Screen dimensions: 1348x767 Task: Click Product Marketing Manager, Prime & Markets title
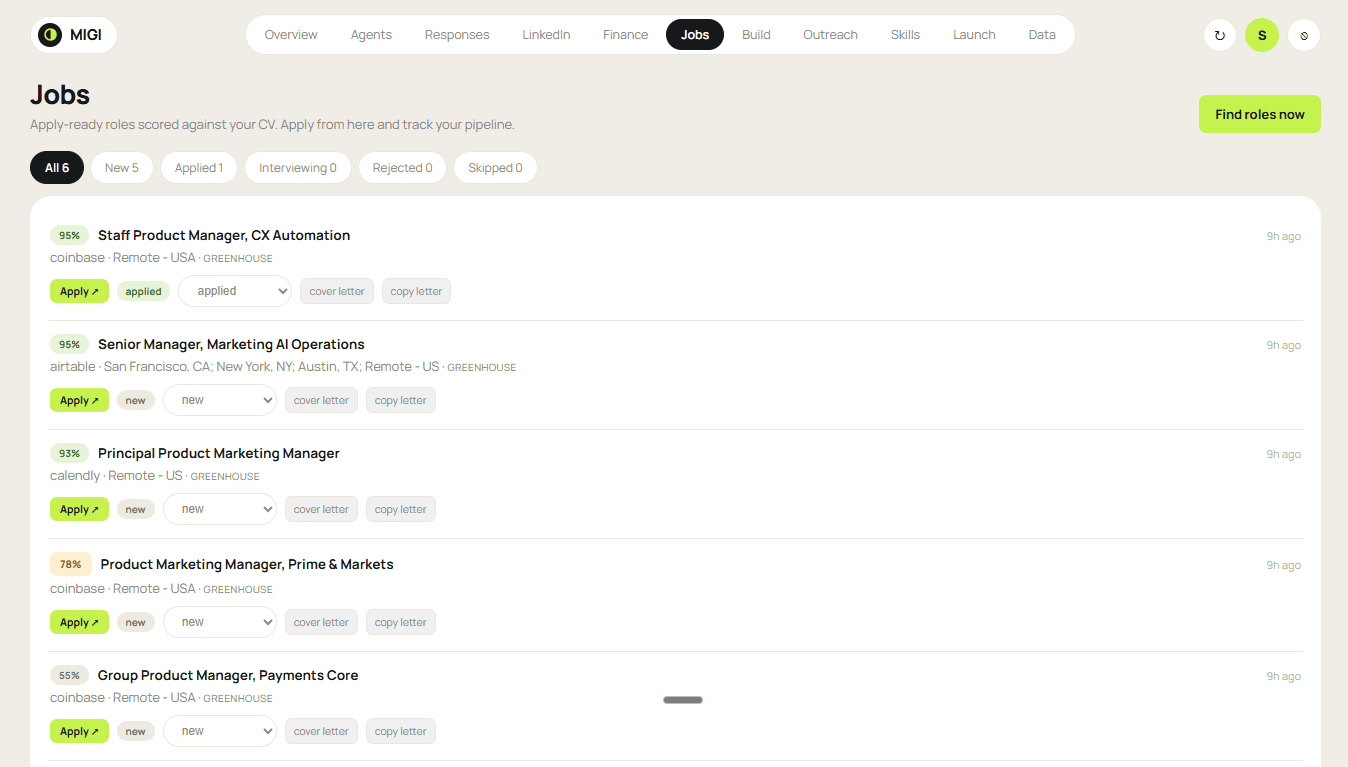(247, 564)
